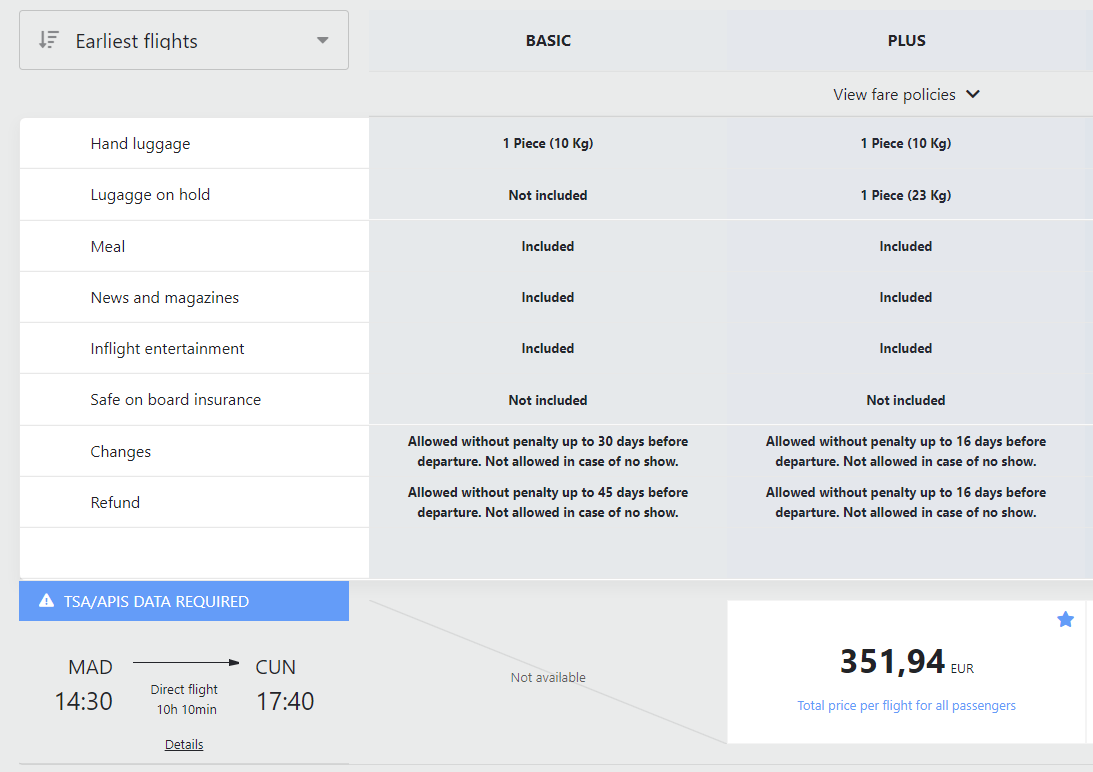Collapse View fare policies section
This screenshot has height=772, width=1093.
coord(906,94)
